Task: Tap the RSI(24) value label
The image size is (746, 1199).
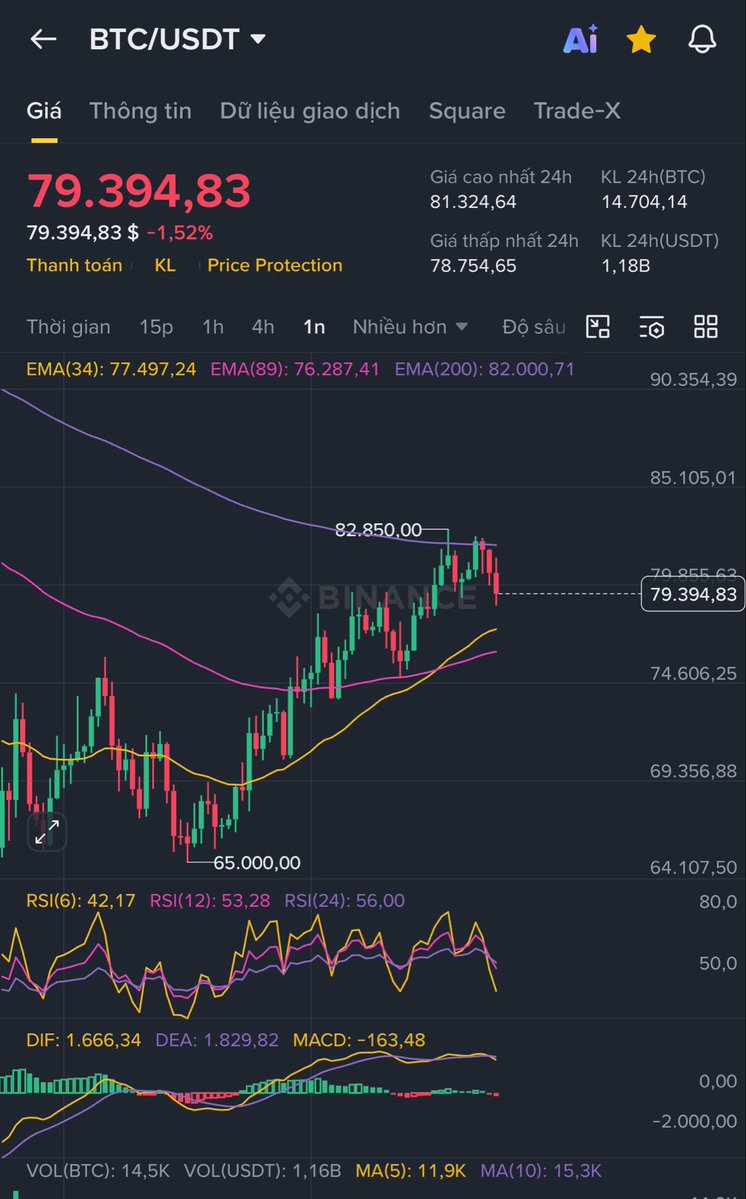Action: pyautogui.click(x=344, y=901)
